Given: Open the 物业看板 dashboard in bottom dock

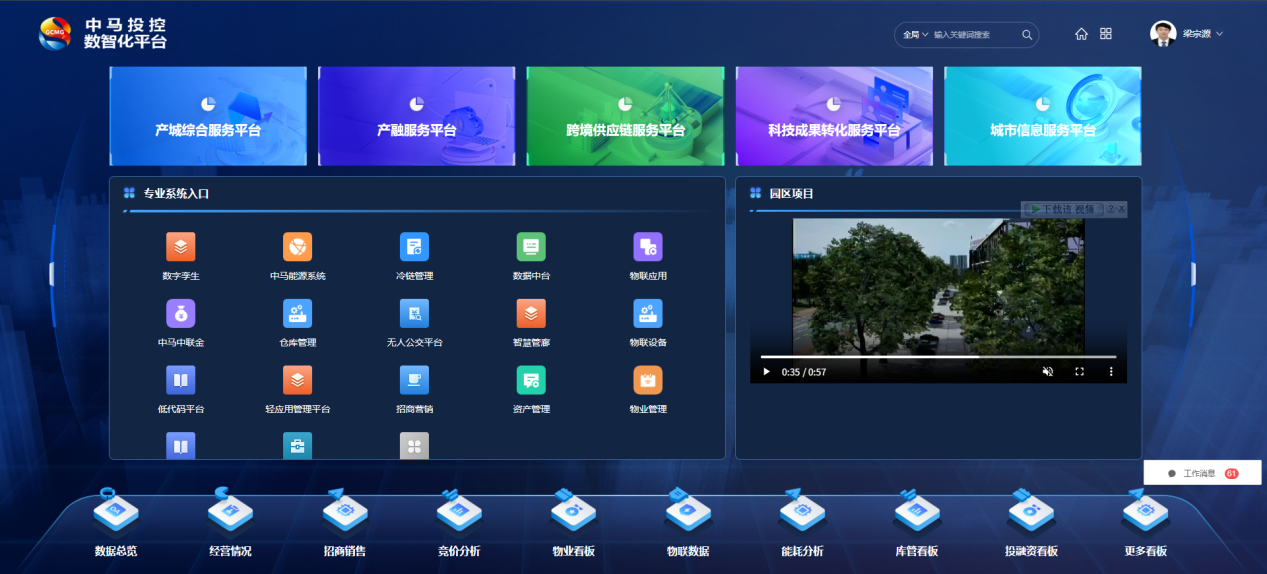Looking at the screenshot, I should pyautogui.click(x=574, y=524).
